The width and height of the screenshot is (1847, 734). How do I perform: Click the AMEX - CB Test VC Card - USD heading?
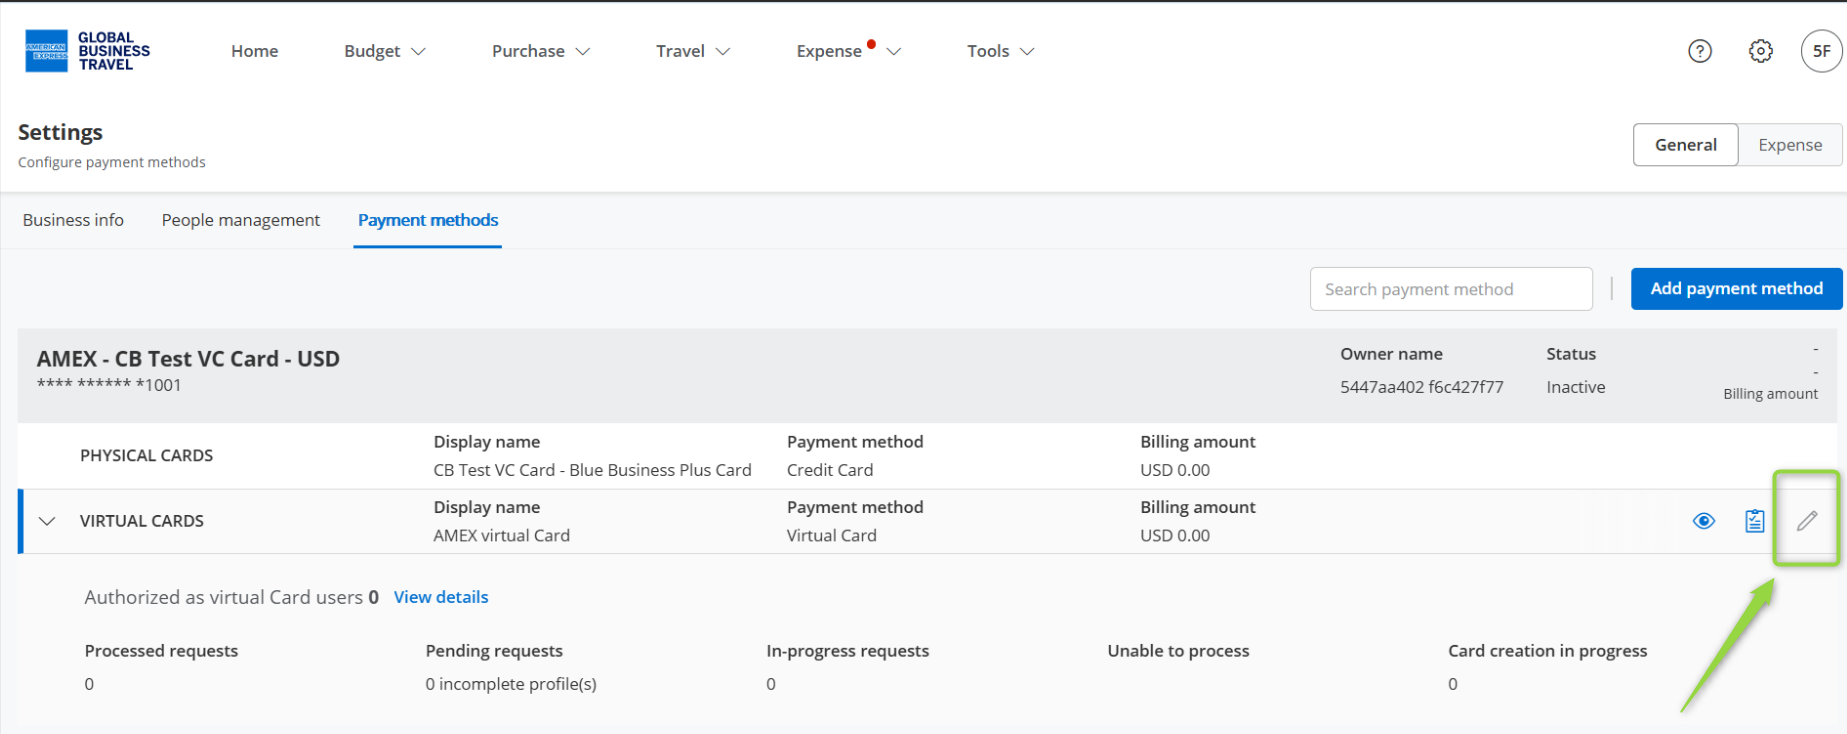(188, 359)
